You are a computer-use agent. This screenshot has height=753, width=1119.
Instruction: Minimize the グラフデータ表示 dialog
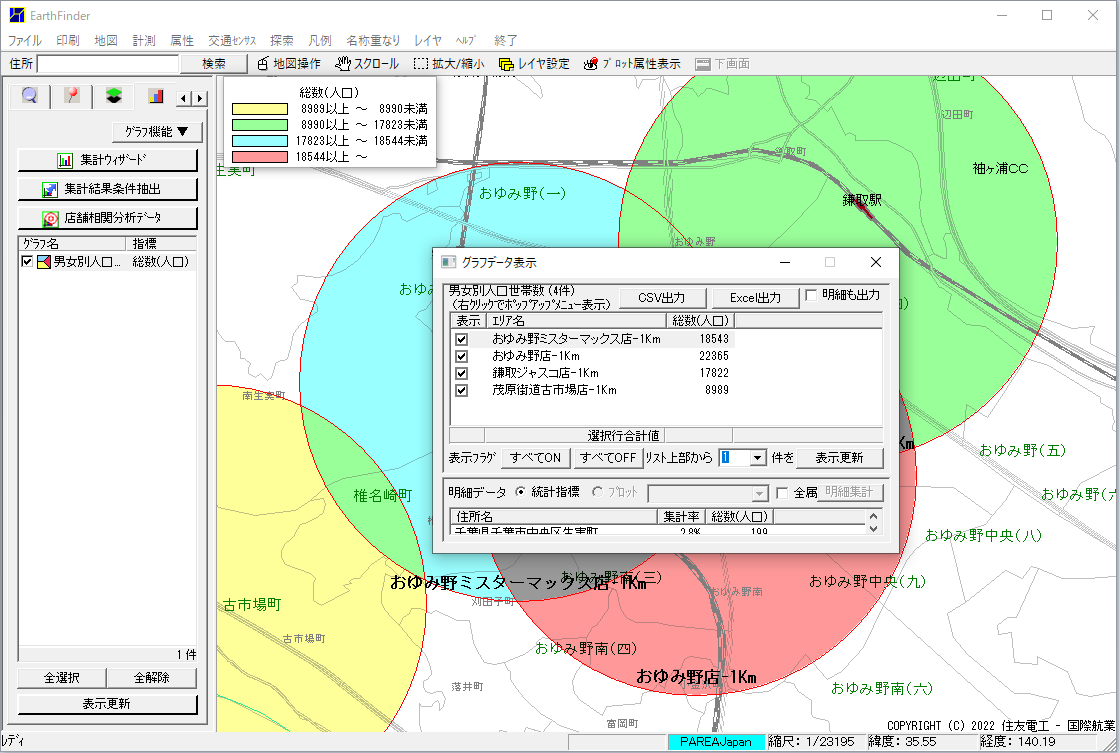pyautogui.click(x=785, y=262)
